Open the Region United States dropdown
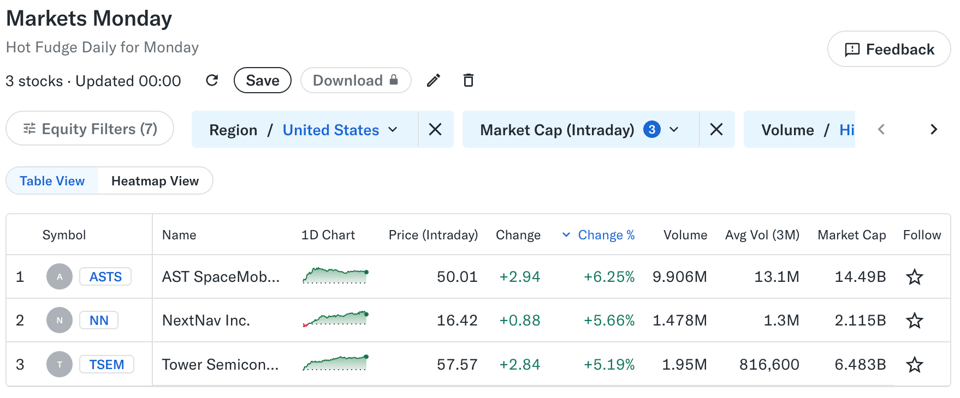This screenshot has width=960, height=398. (305, 129)
